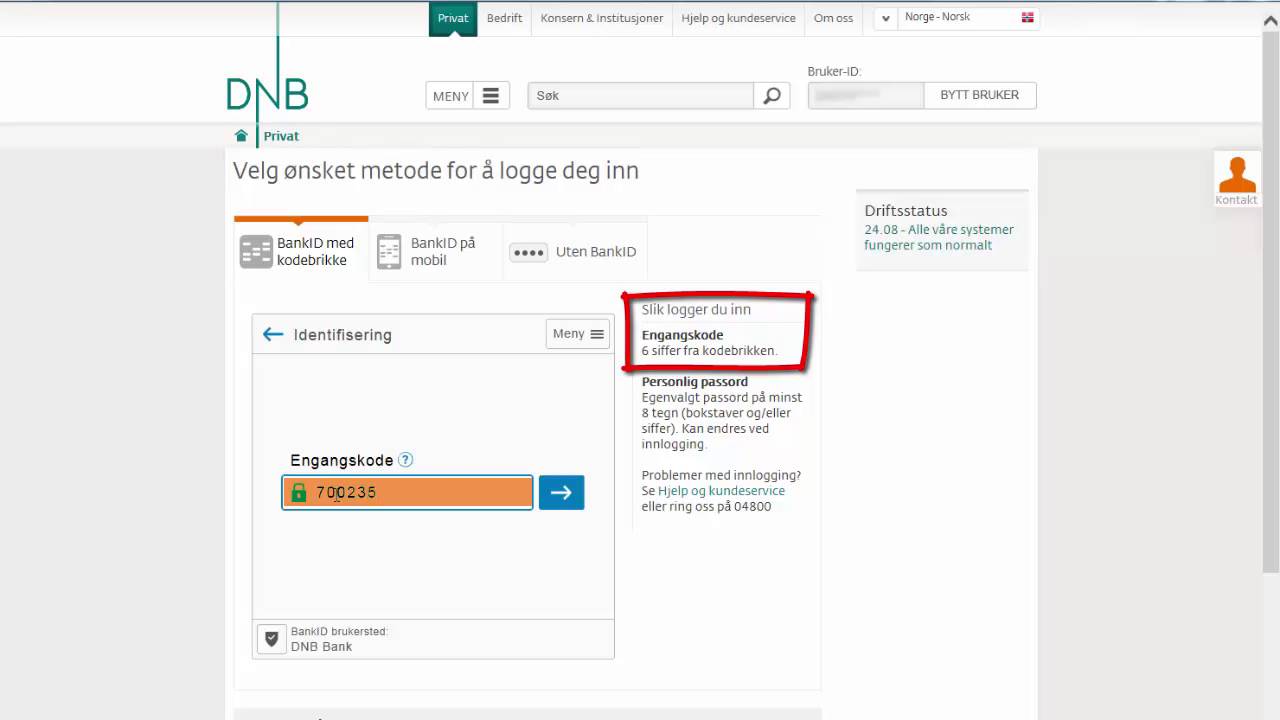The width and height of the screenshot is (1280, 720).
Task: Click the Norwegian flag icon
Action: click(x=1027, y=18)
